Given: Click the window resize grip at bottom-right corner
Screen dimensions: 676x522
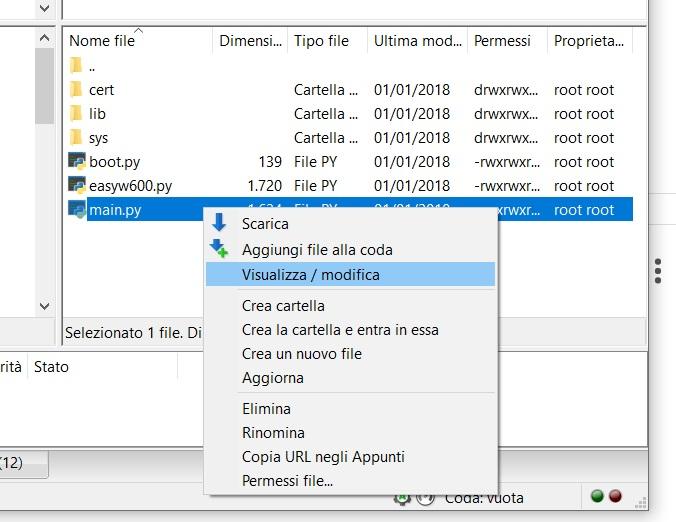Looking at the screenshot, I should (x=641, y=503).
